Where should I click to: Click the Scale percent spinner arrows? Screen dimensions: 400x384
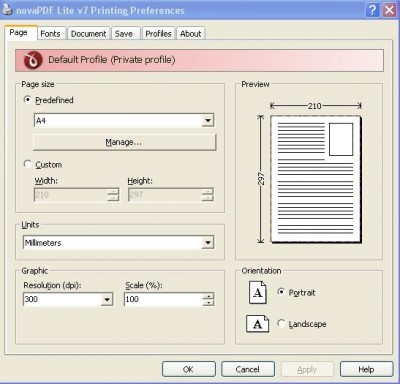tap(208, 299)
